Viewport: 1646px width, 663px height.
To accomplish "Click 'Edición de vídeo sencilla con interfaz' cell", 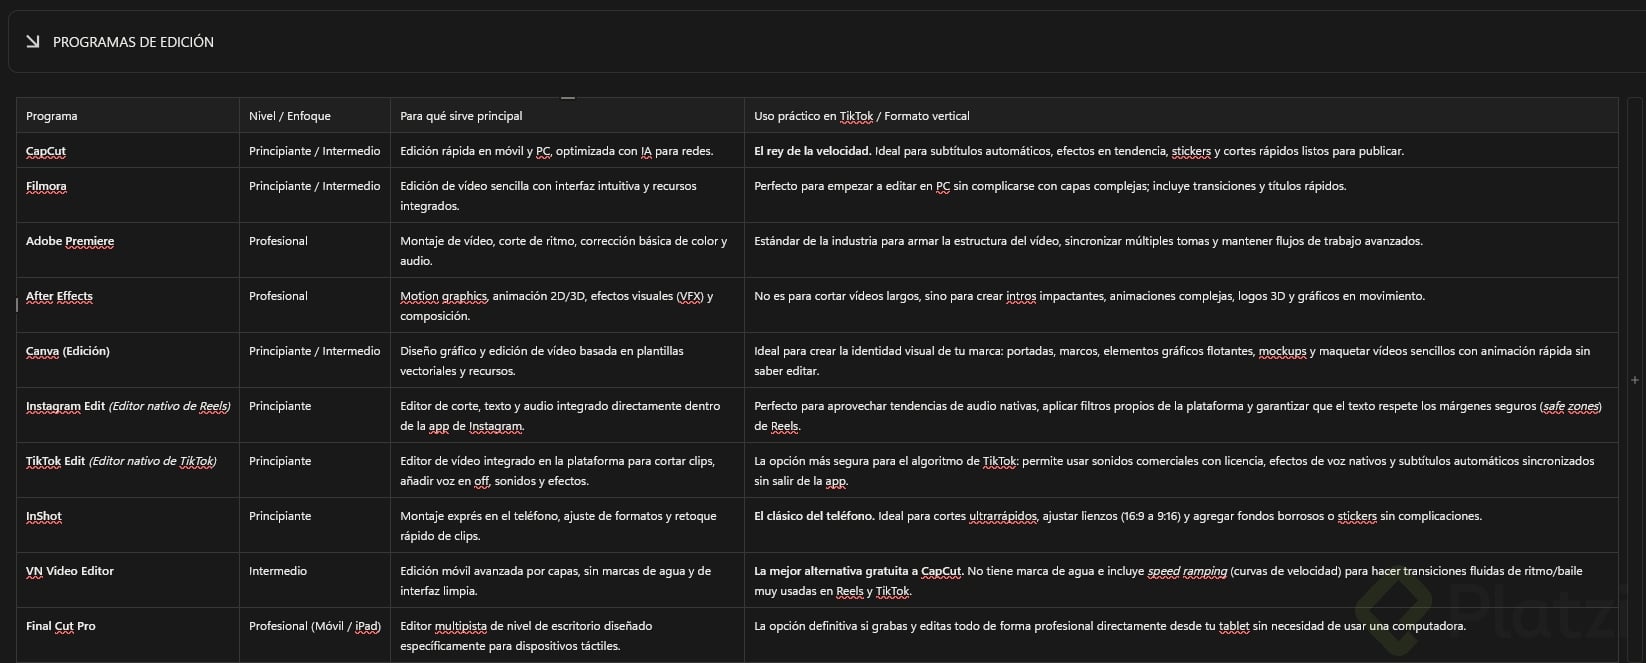I will tap(567, 195).
